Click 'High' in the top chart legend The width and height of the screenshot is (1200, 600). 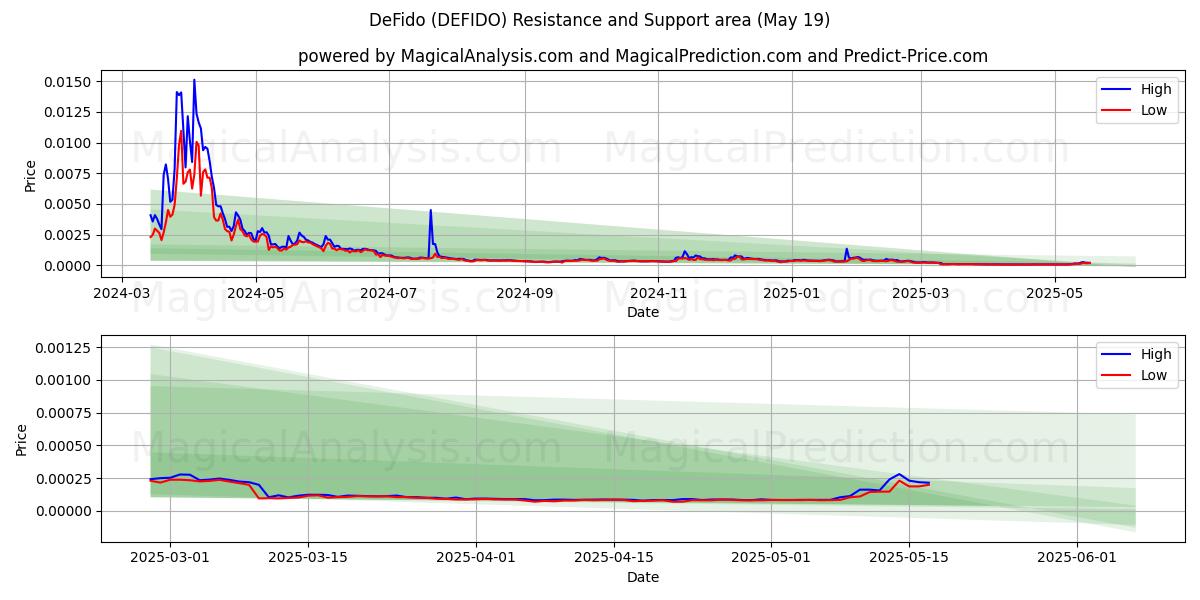(1156, 89)
